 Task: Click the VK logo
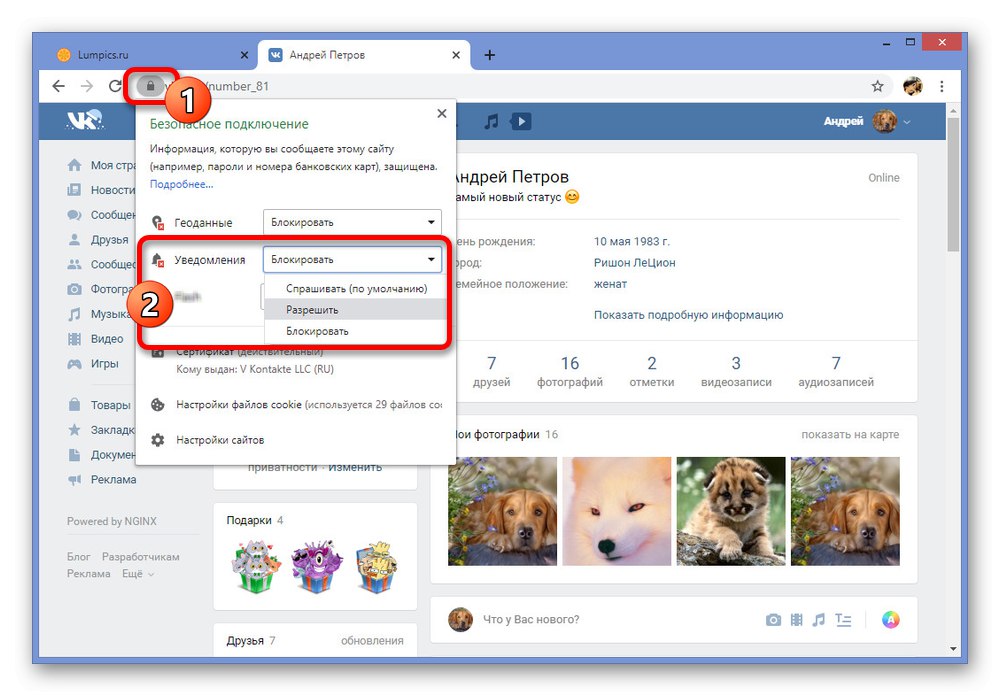(84, 121)
